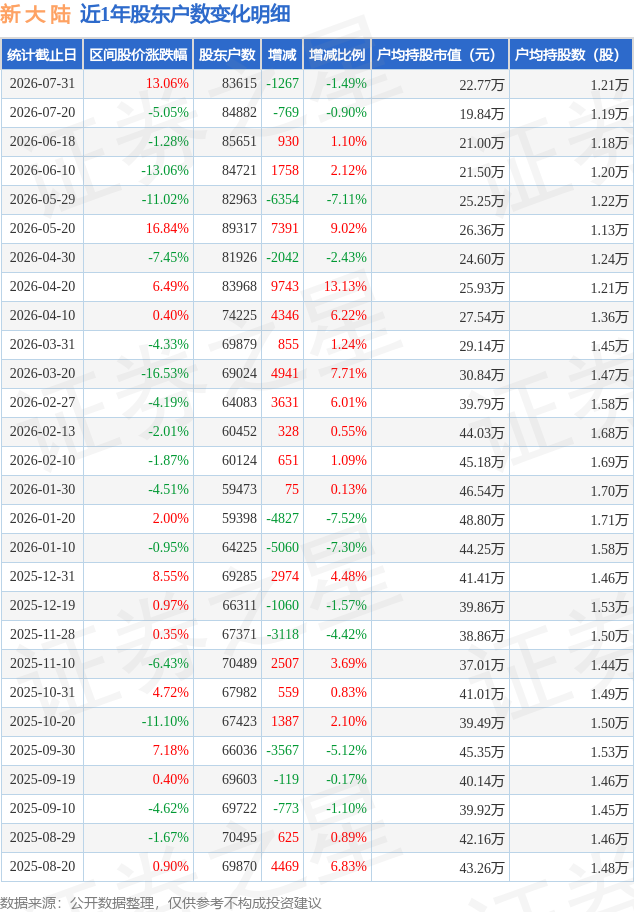Click the 区间股价涨跌幅 column header
This screenshot has width=634, height=912.
point(138,55)
